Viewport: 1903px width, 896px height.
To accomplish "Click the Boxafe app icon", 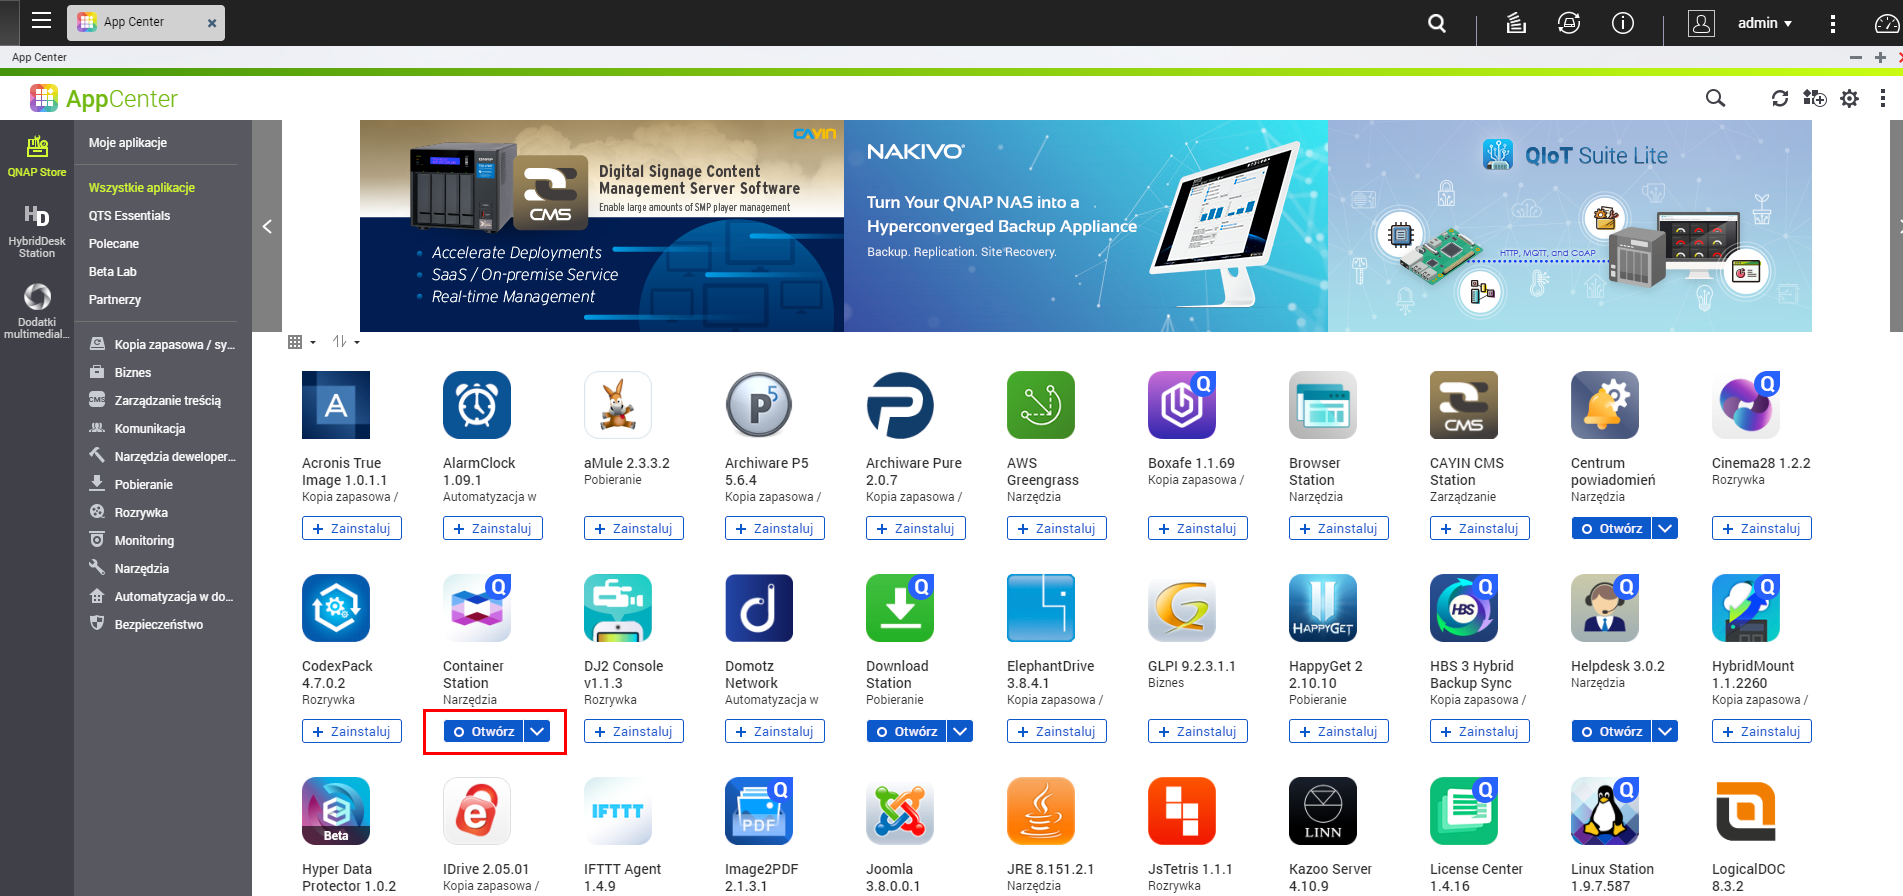I will click(x=1182, y=405).
